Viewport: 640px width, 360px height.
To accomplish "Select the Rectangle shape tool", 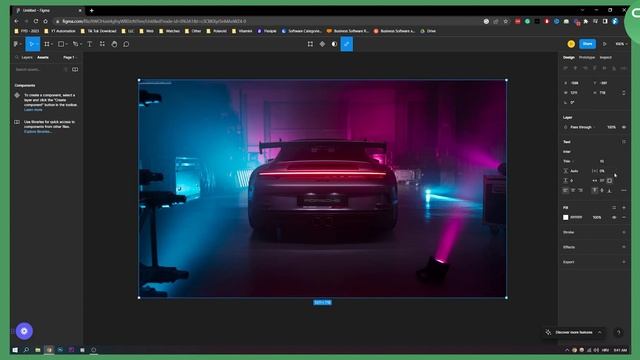I will (61, 44).
